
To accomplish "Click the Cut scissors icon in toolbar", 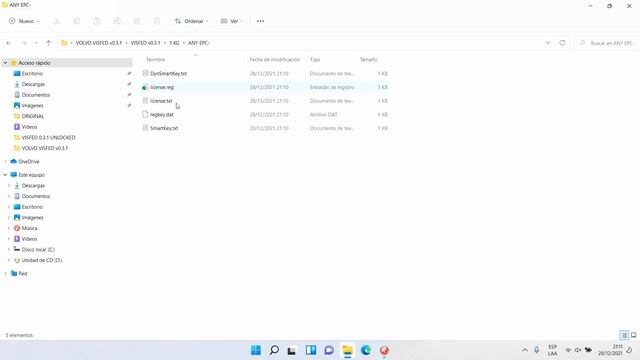I will (x=57, y=21).
